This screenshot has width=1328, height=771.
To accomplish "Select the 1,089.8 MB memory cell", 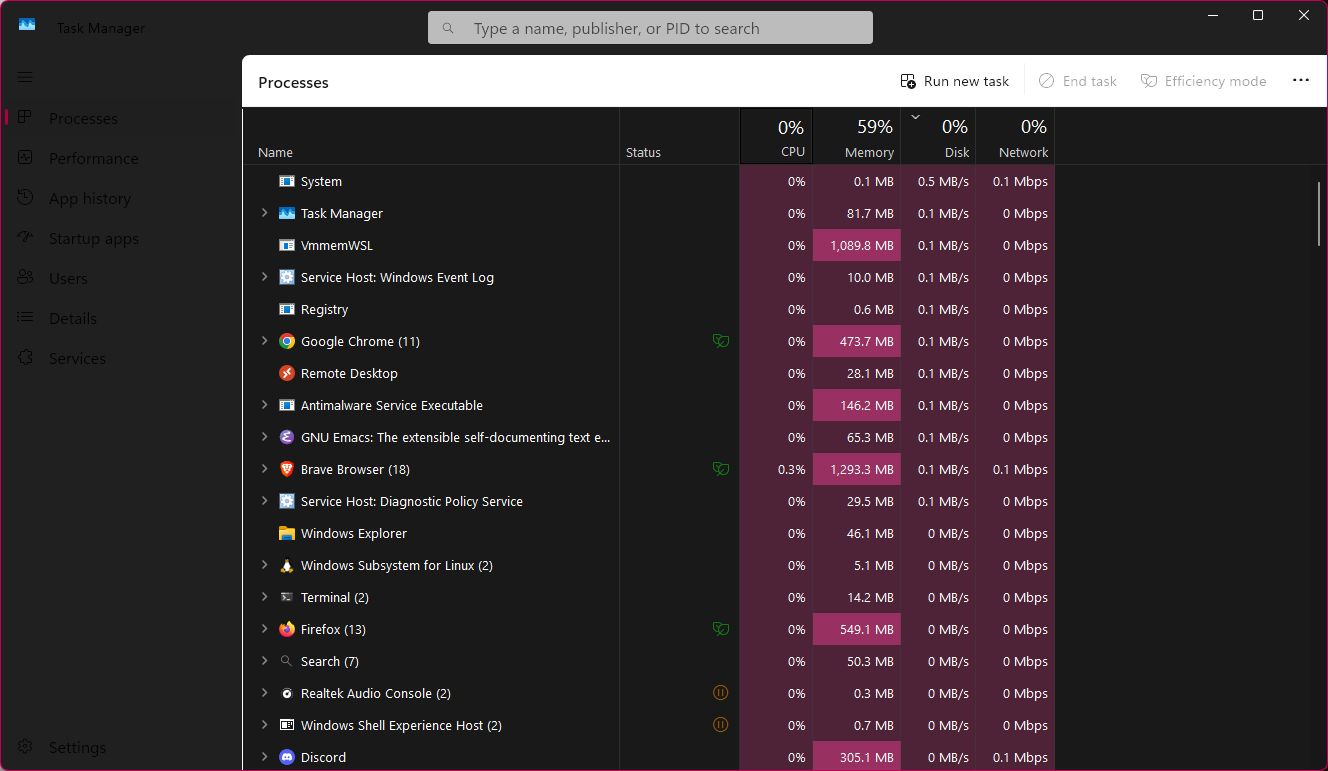I will (x=857, y=245).
